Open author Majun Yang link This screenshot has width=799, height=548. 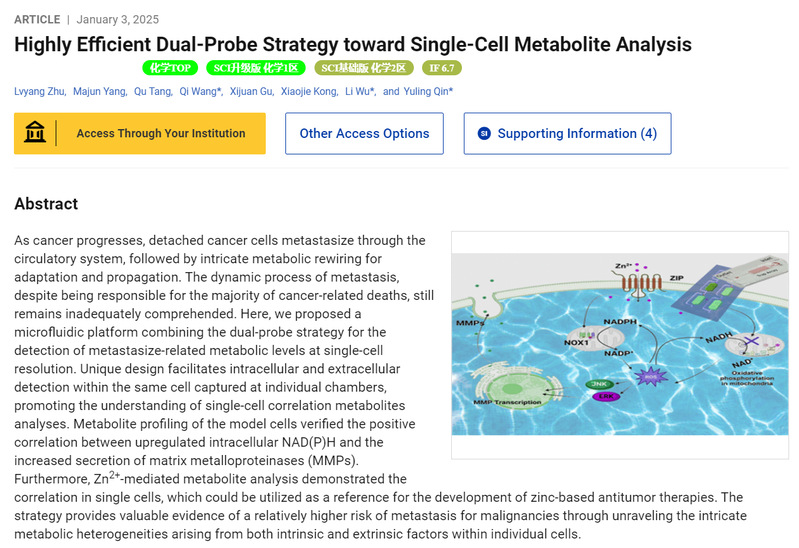coord(99,91)
